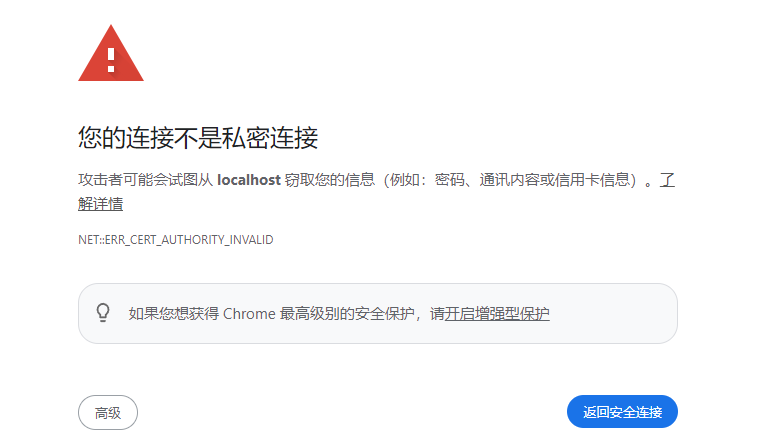Viewport: 772px width, 448px height.
Task: Click the 例如 text inside the parentheses
Action: (x=405, y=180)
